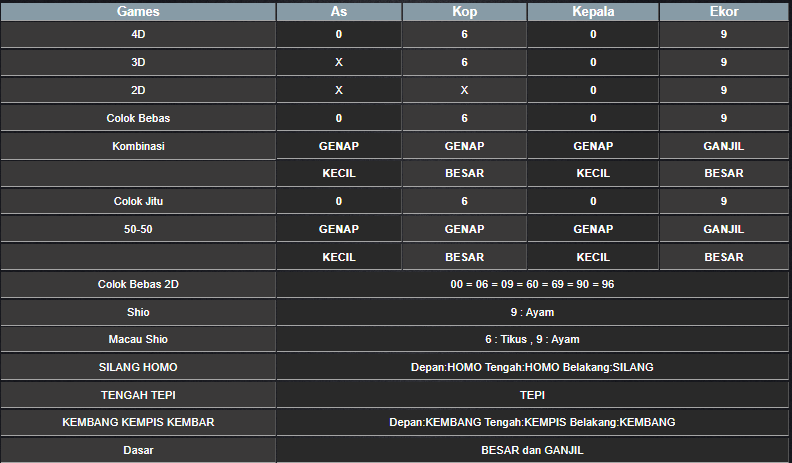Click Colok Jitu row As value 0
The height and width of the screenshot is (463, 792).
(339, 201)
